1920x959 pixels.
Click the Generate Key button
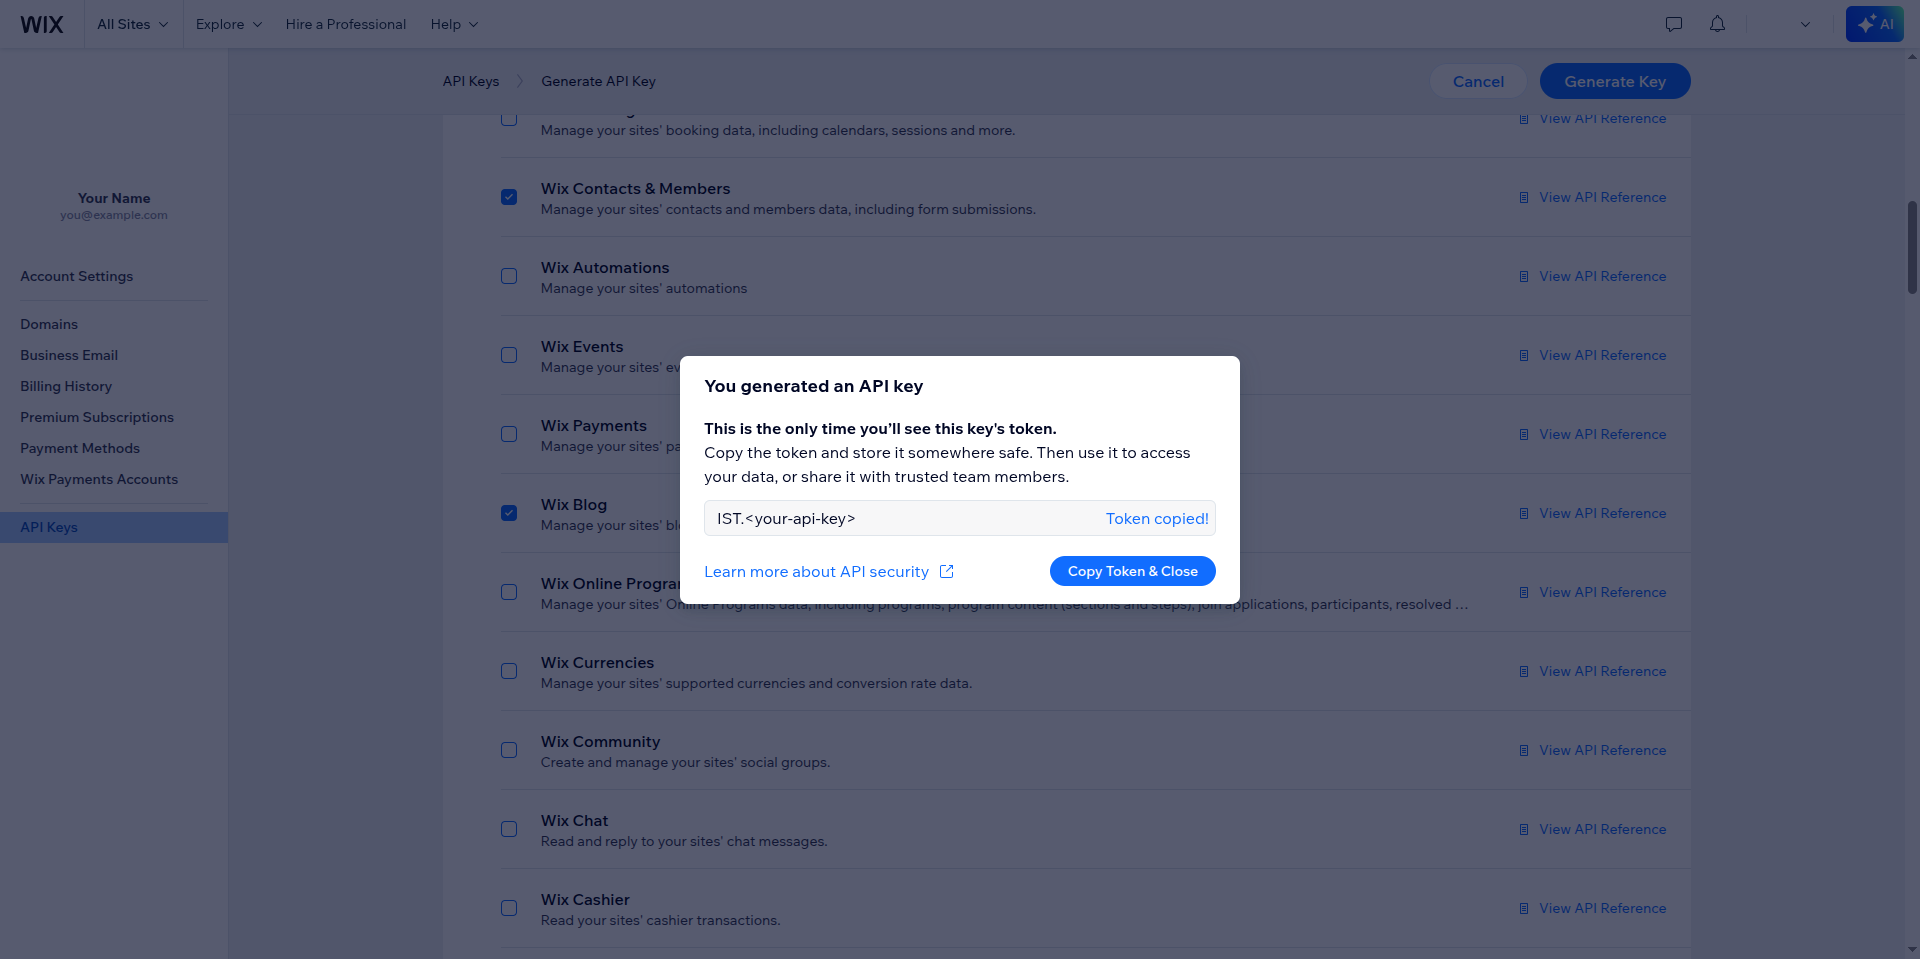[x=1615, y=81]
